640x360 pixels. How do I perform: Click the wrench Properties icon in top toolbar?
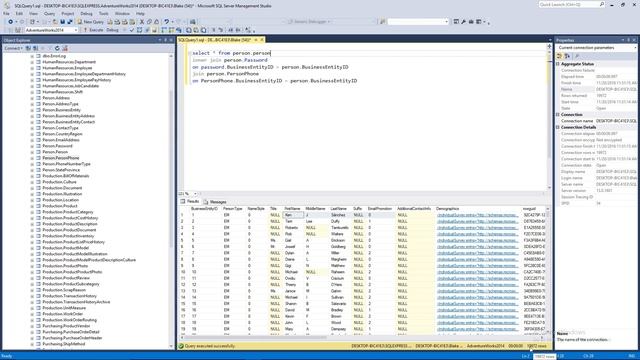coord(464,22)
